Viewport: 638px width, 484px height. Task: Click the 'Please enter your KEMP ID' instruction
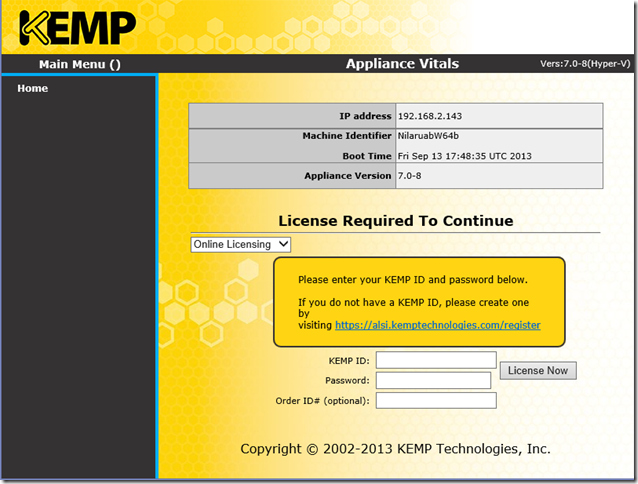coord(413,280)
